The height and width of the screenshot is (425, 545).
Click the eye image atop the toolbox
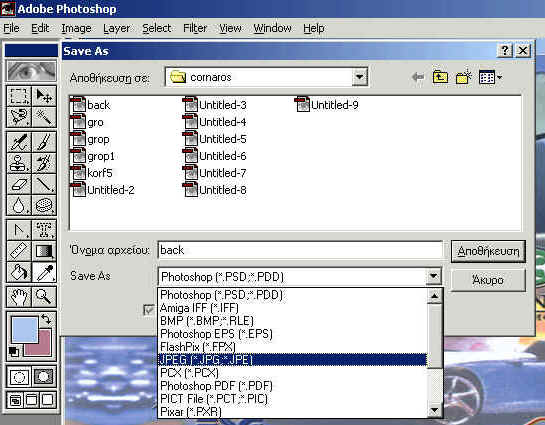click(31, 71)
